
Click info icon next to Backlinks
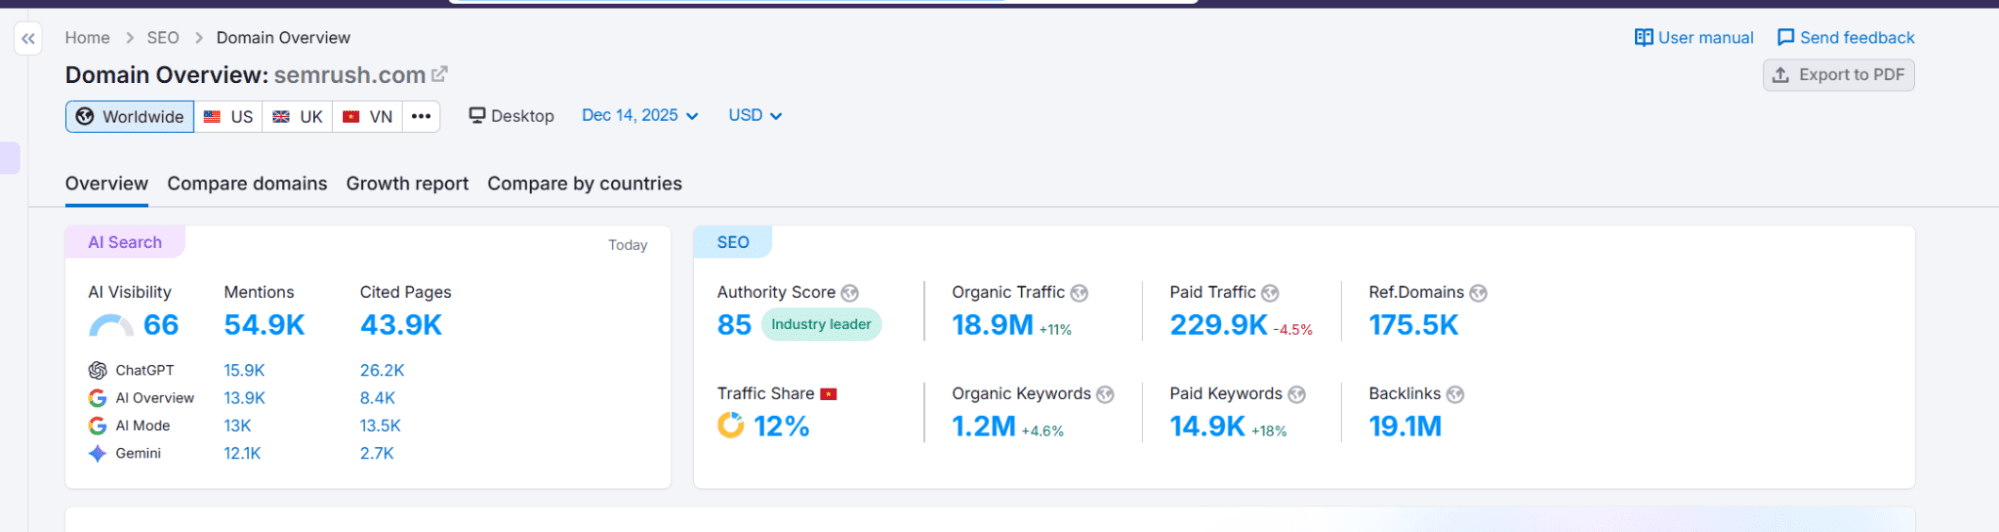click(x=1455, y=394)
